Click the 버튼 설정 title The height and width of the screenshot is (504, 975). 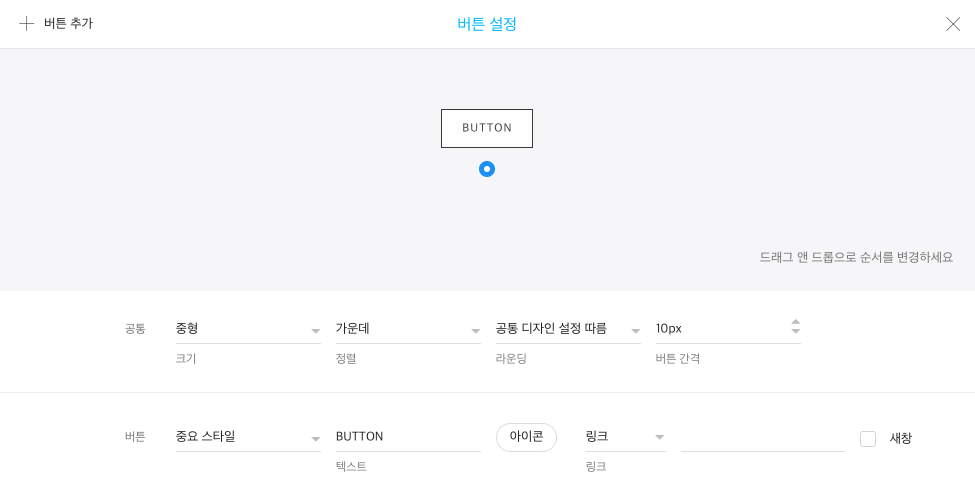point(487,24)
